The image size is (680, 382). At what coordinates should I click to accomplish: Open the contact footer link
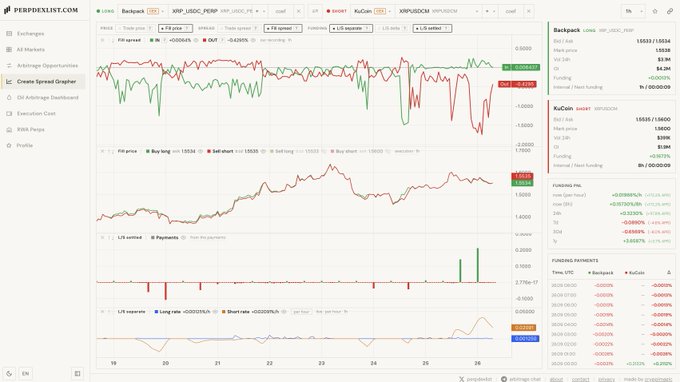click(x=580, y=379)
